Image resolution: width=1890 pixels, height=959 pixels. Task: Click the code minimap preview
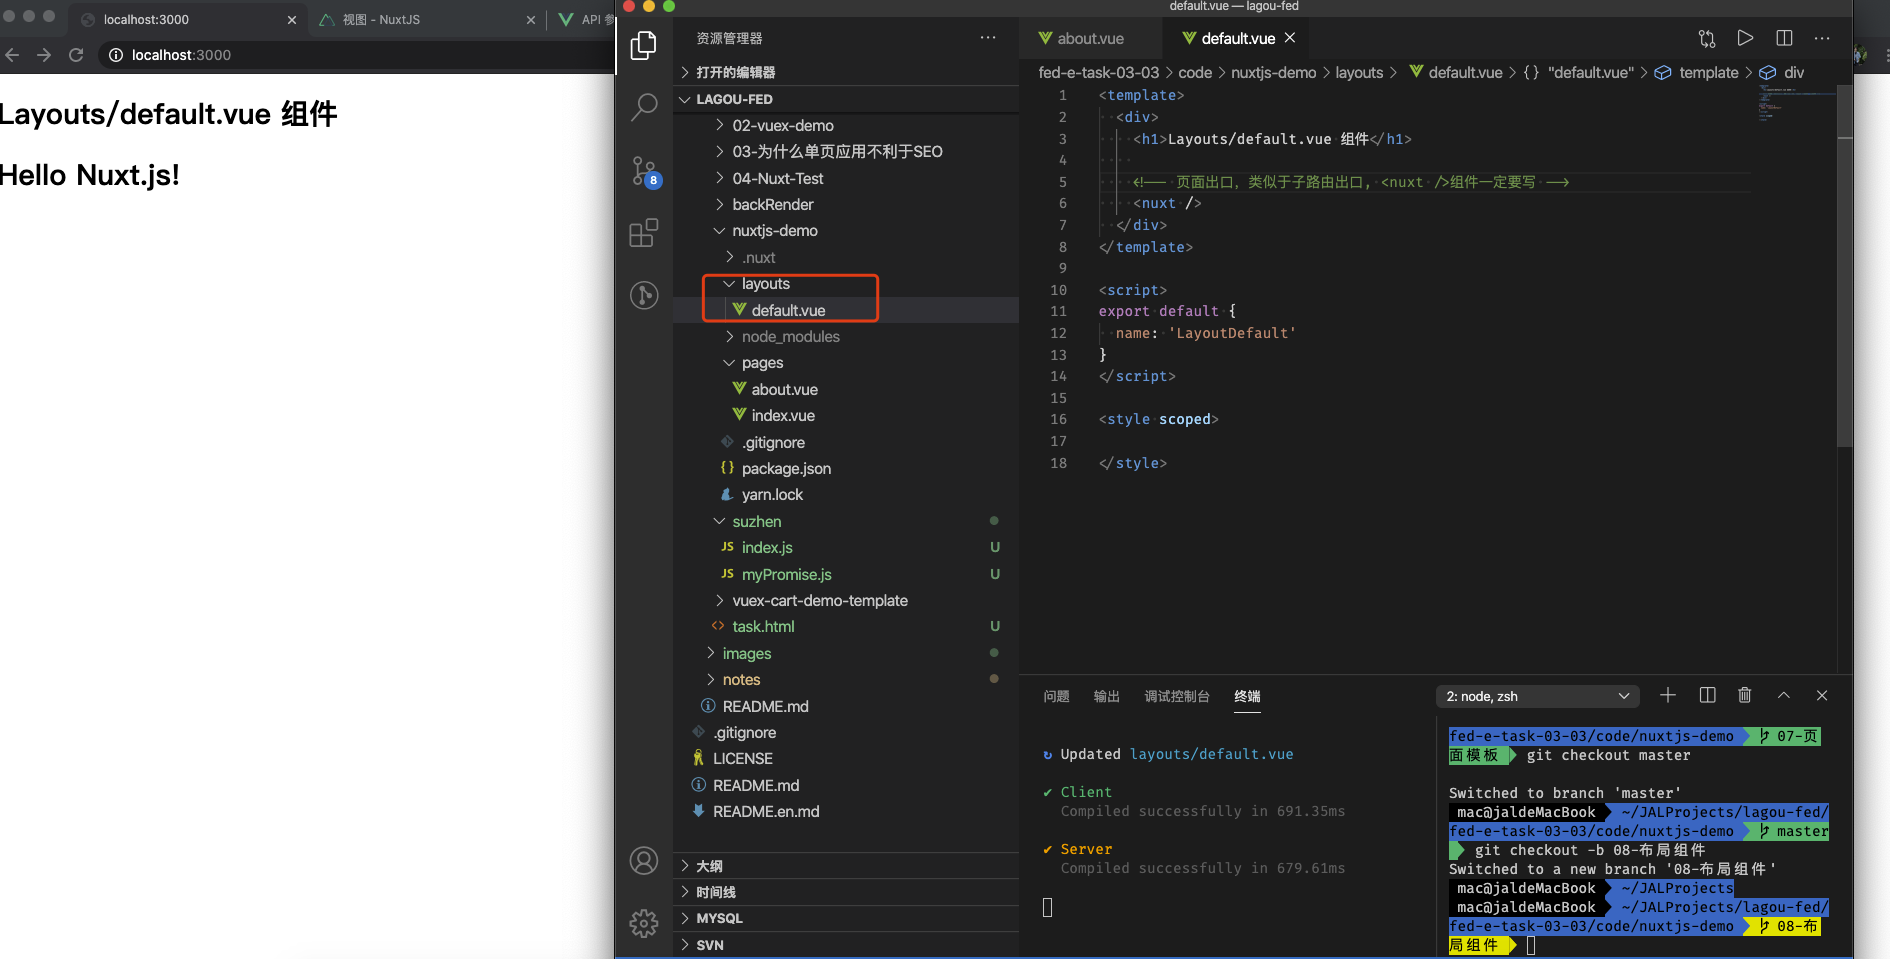(x=1796, y=104)
